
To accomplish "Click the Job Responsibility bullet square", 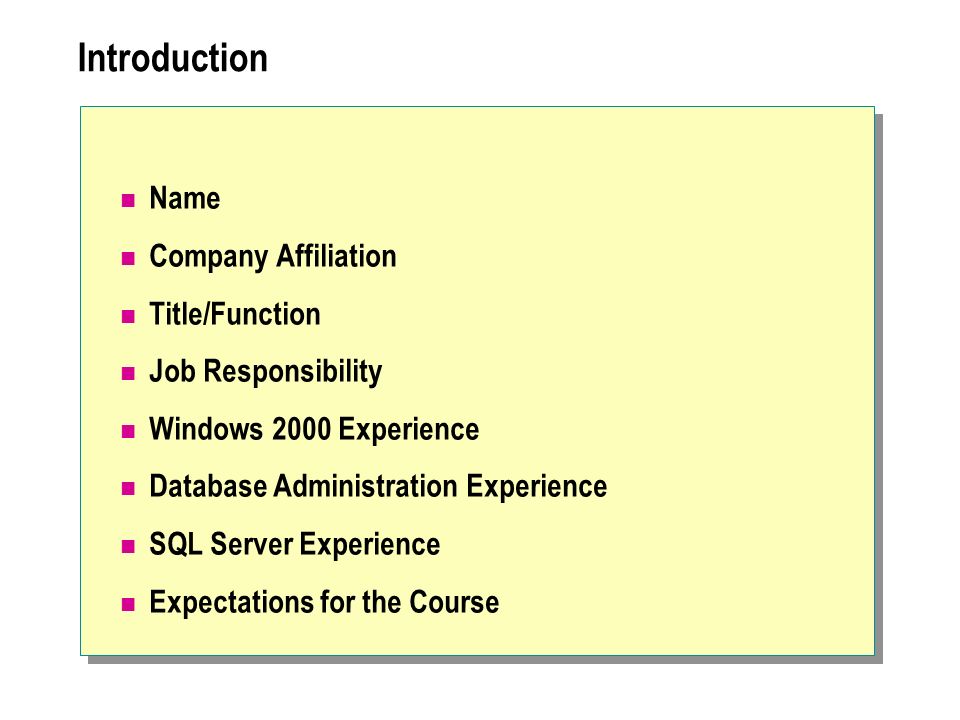I will pos(128,374).
